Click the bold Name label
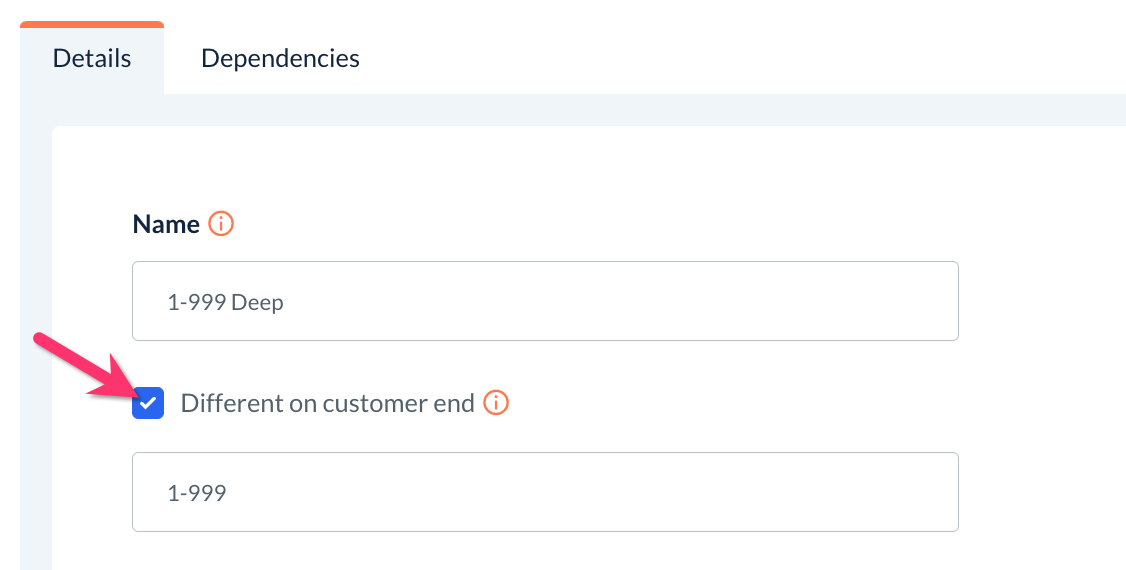Screen dimensions: 1126x570 pos(166,224)
